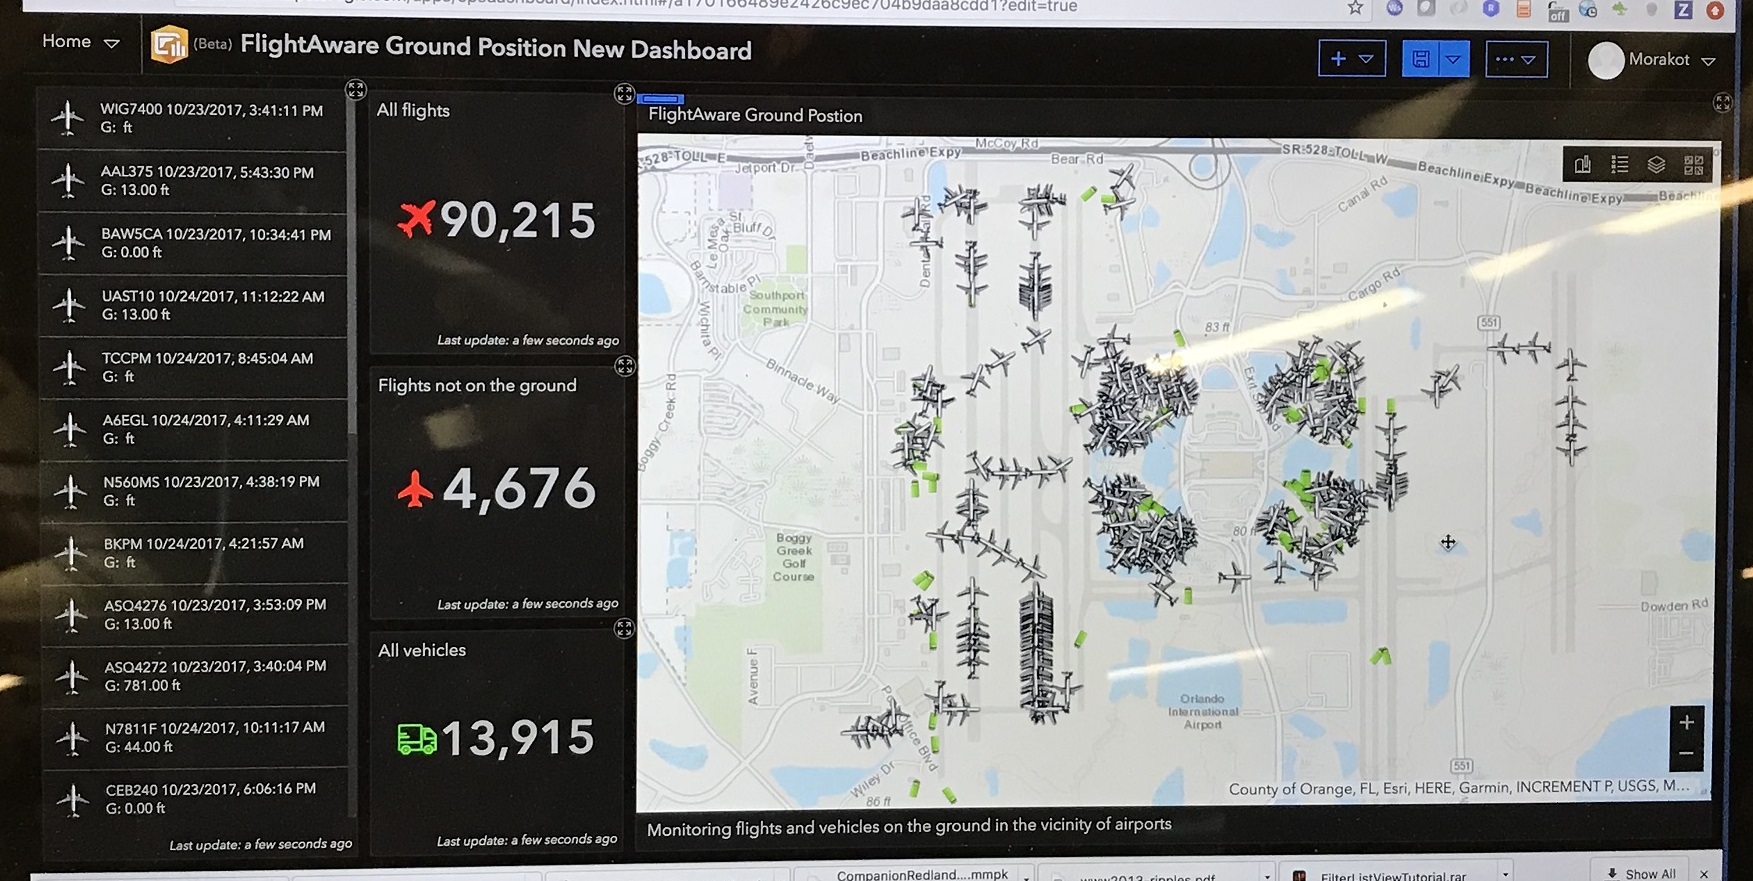The image size is (1753, 881).
Task: Click Show All in the downloads bar
Action: [x=1642, y=872]
